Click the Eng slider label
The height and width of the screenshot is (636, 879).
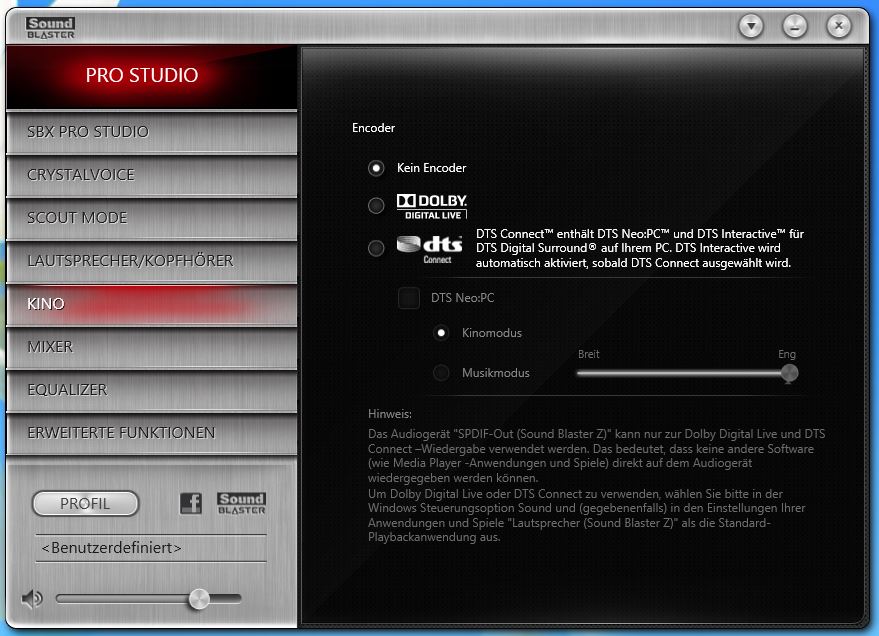coord(787,354)
